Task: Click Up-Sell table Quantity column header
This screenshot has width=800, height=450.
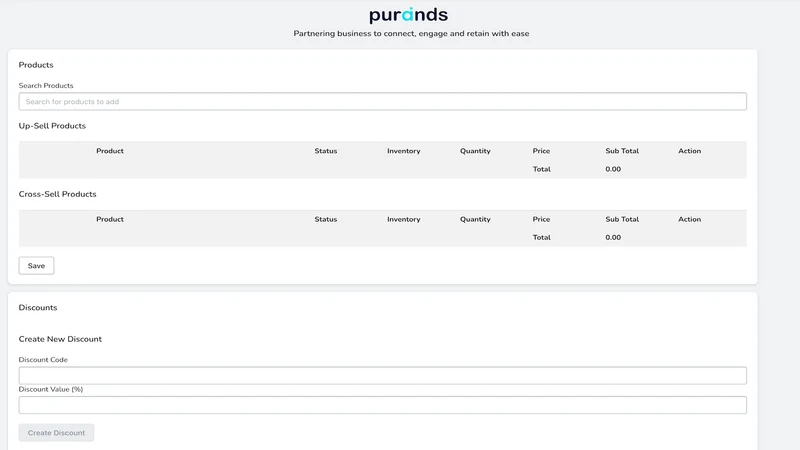Action: click(475, 151)
